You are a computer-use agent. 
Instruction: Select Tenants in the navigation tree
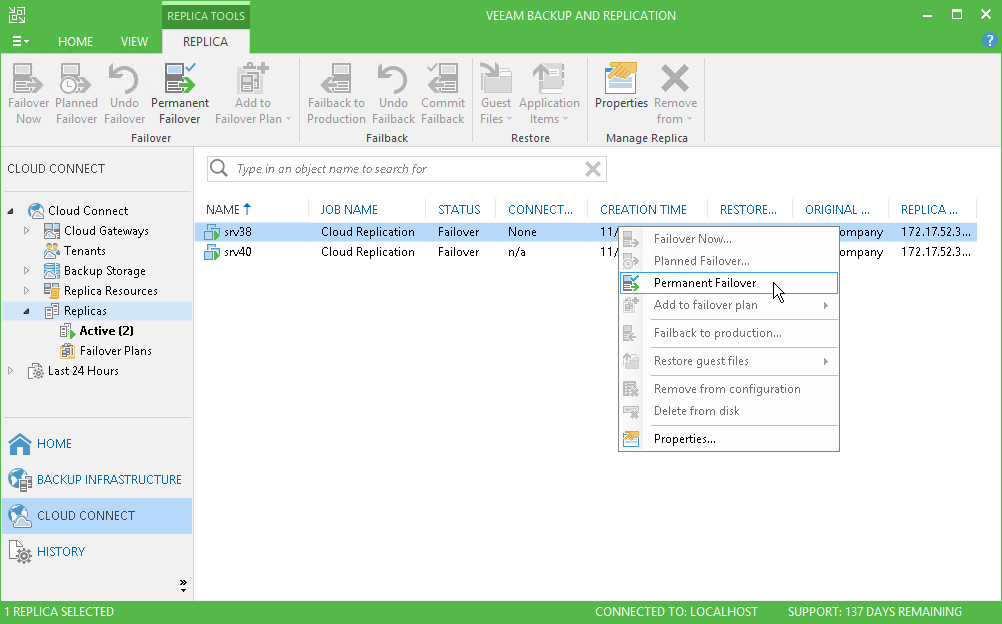tap(84, 251)
